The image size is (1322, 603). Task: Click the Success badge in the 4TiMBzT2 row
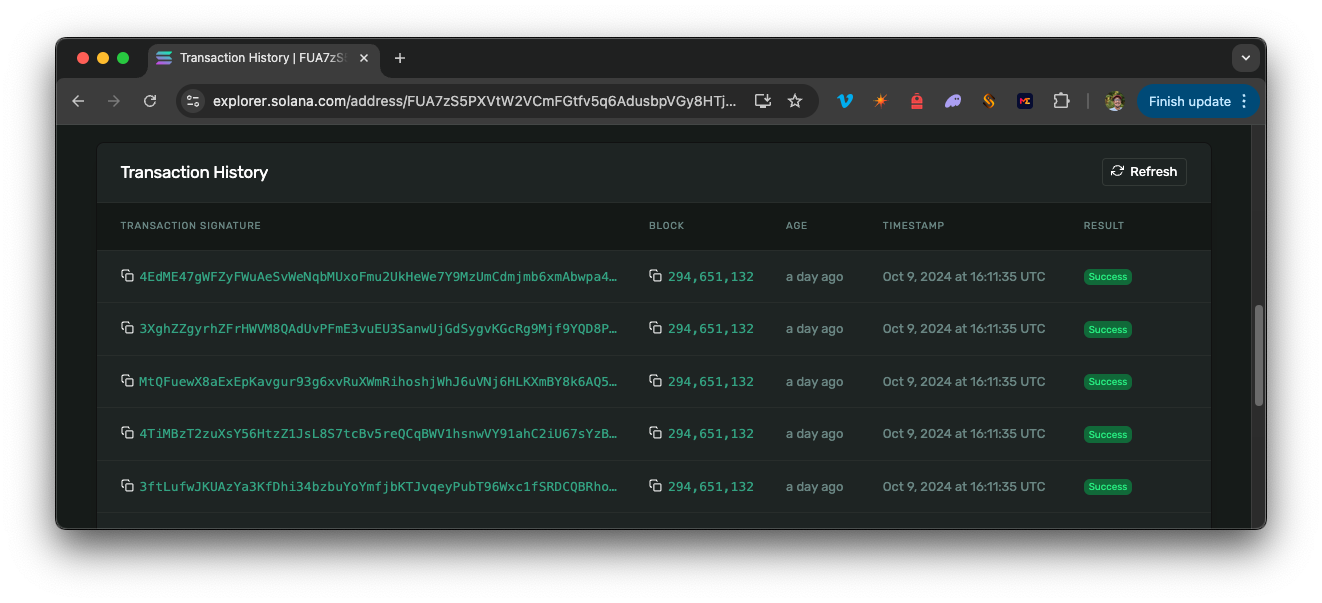[x=1108, y=434]
